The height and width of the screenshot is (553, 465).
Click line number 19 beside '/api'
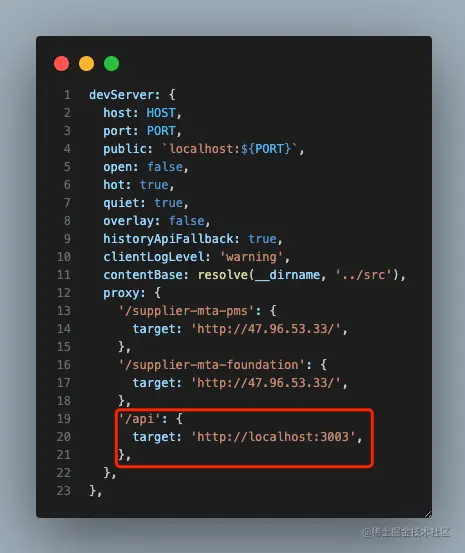(x=64, y=419)
